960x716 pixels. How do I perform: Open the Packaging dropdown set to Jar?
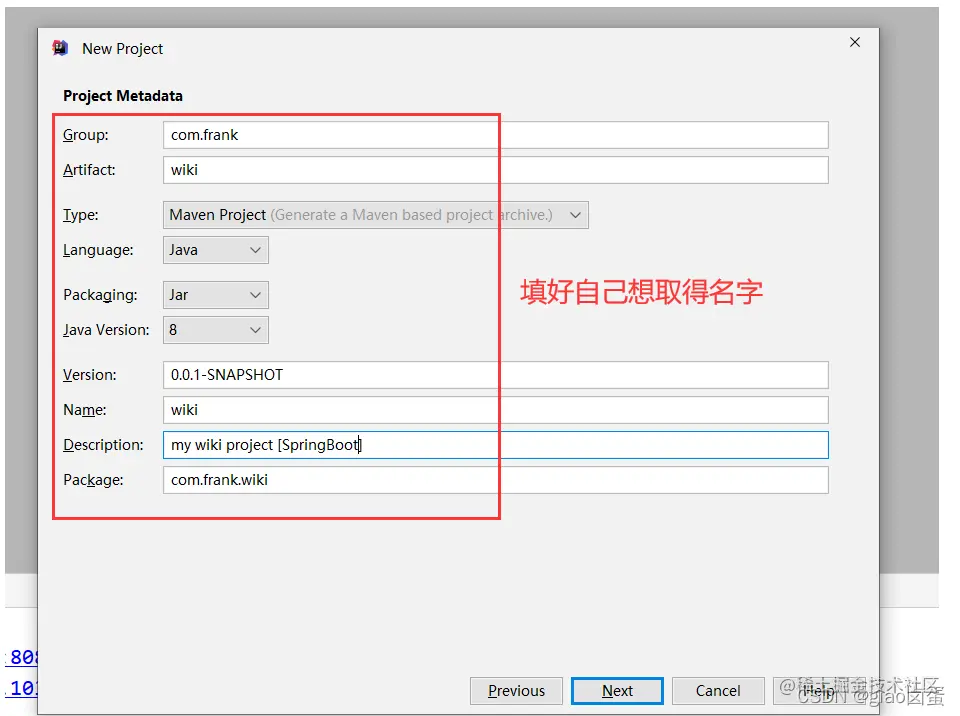216,295
